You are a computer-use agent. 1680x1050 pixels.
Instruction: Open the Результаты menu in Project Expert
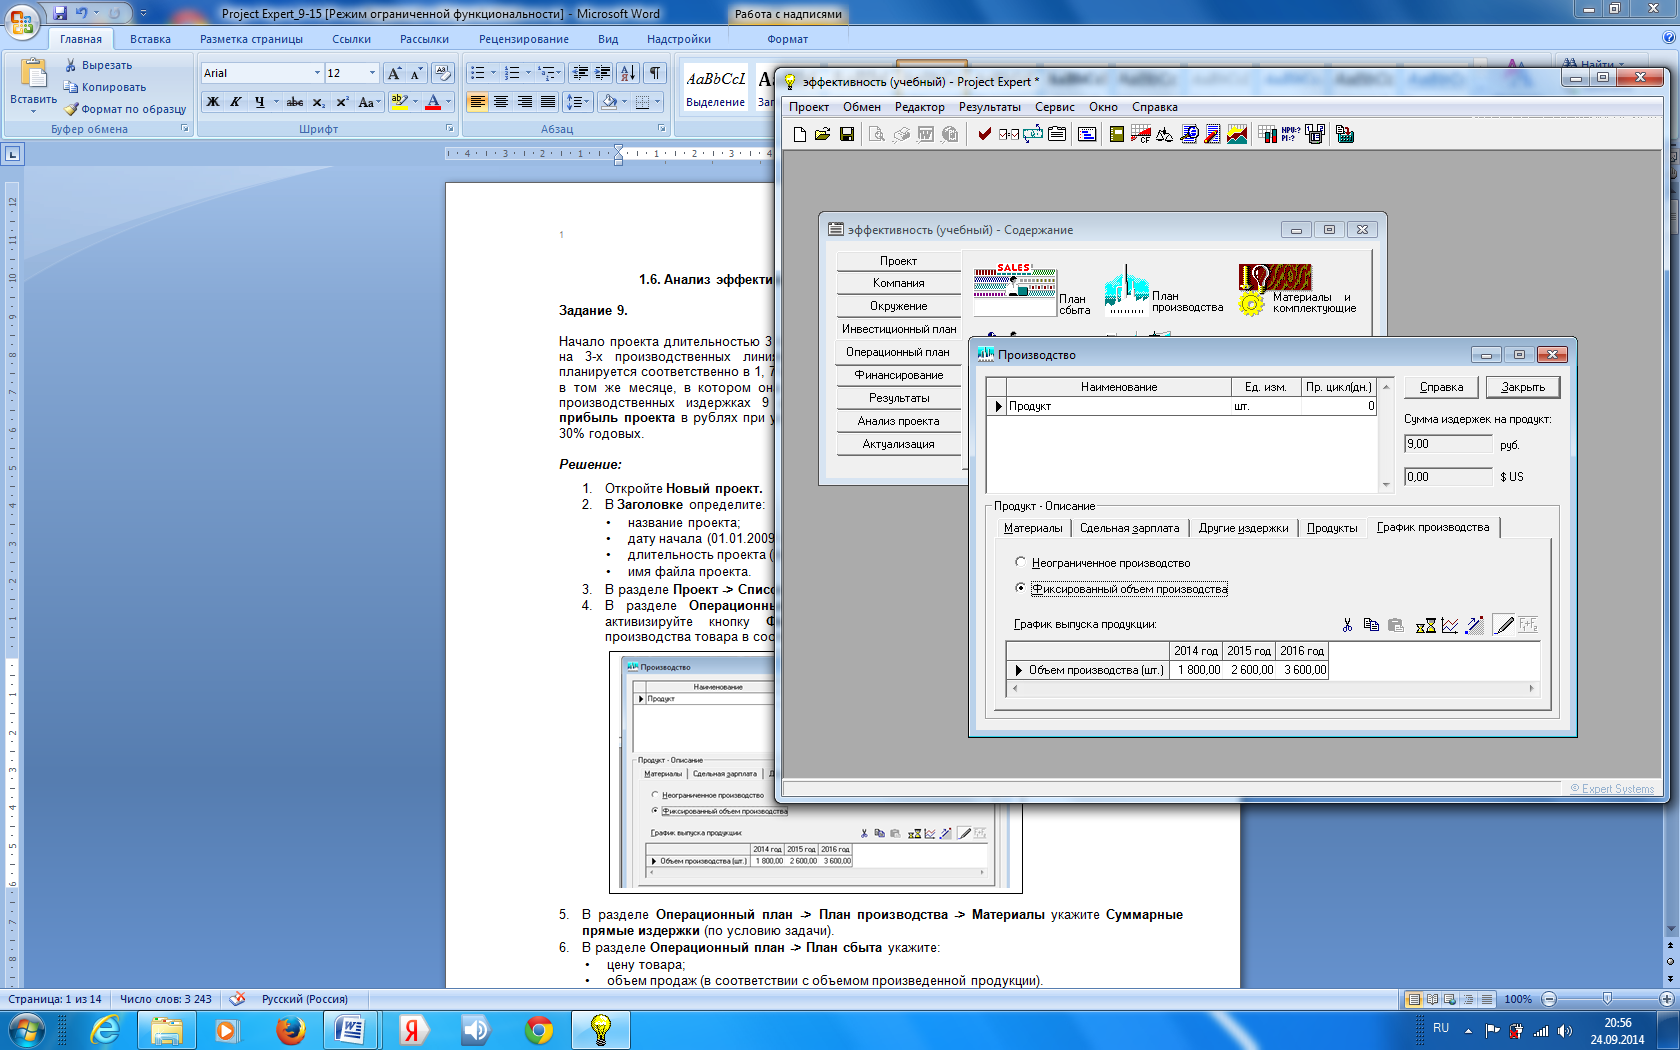pos(990,107)
